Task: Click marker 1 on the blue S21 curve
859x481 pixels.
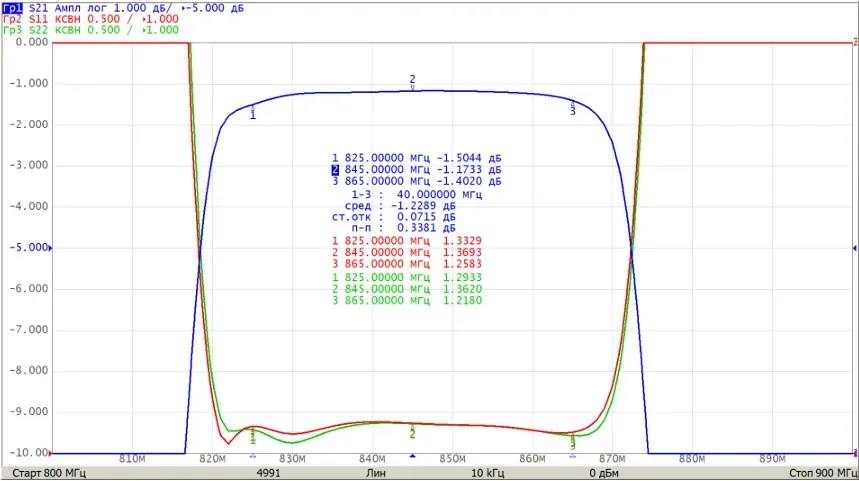Action: tap(253, 112)
